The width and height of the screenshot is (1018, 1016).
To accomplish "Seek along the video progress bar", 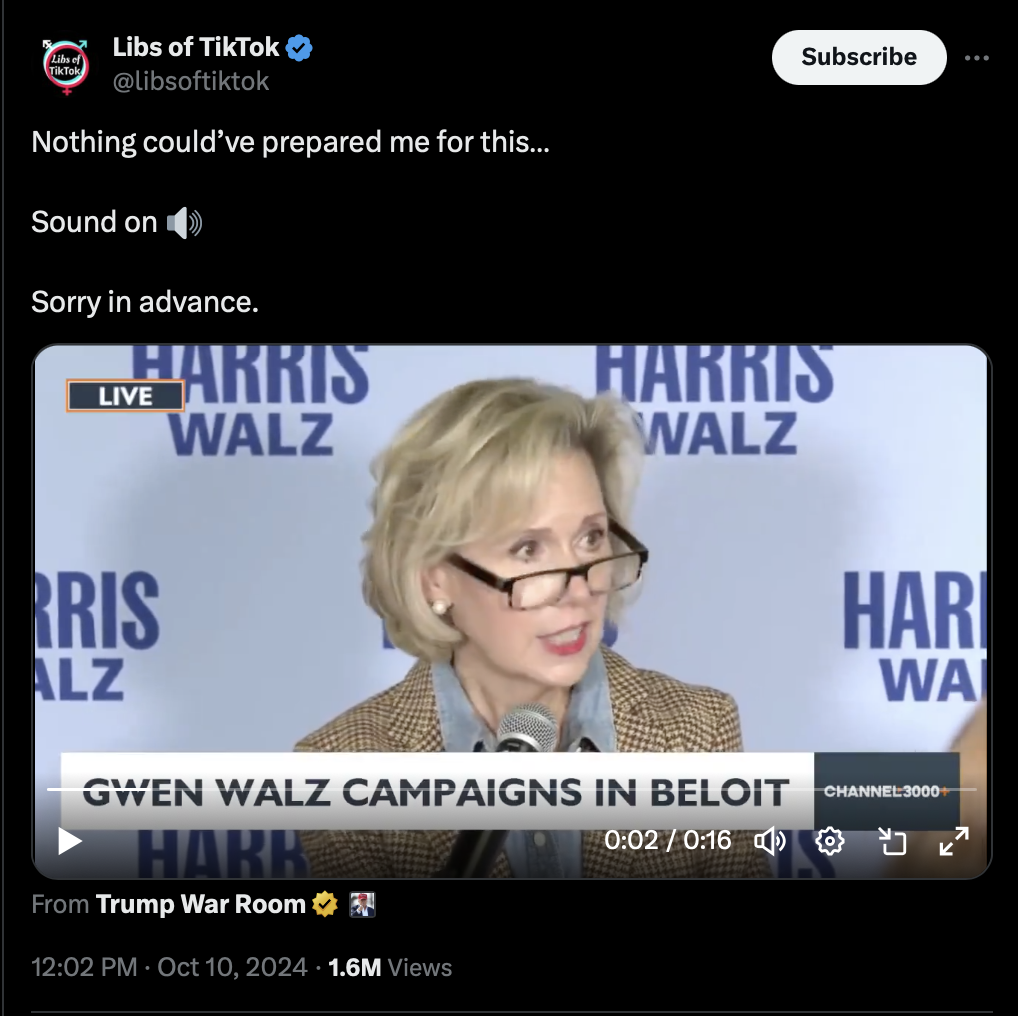I will (x=512, y=789).
